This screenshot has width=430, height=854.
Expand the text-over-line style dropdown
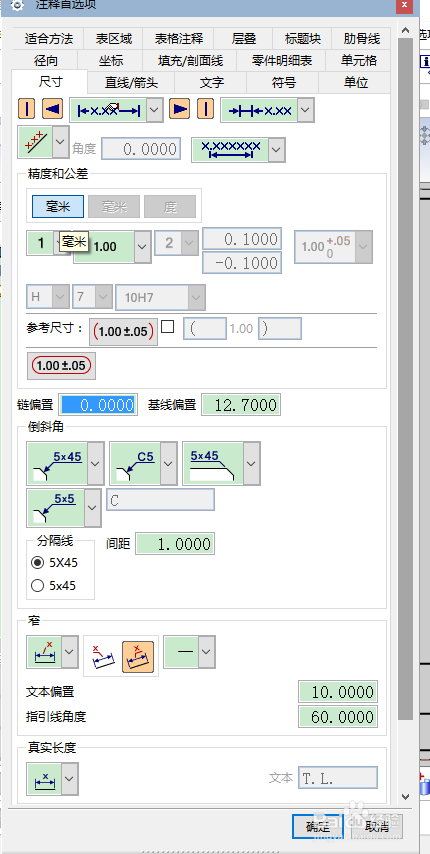277,149
